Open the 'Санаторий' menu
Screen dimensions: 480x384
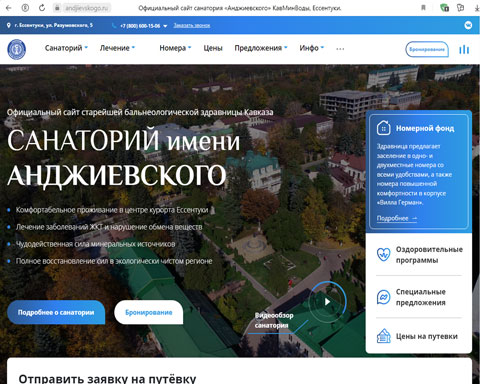click(63, 48)
